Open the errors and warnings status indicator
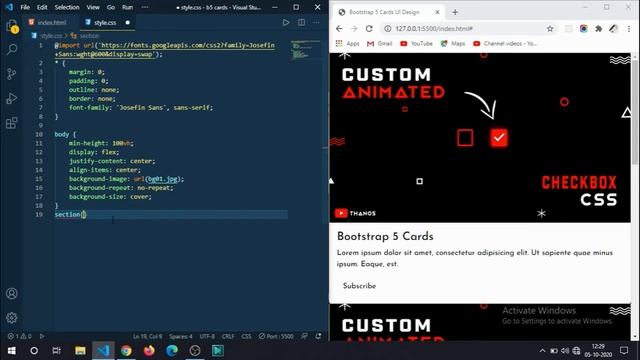The width and height of the screenshot is (640, 360). [19, 336]
